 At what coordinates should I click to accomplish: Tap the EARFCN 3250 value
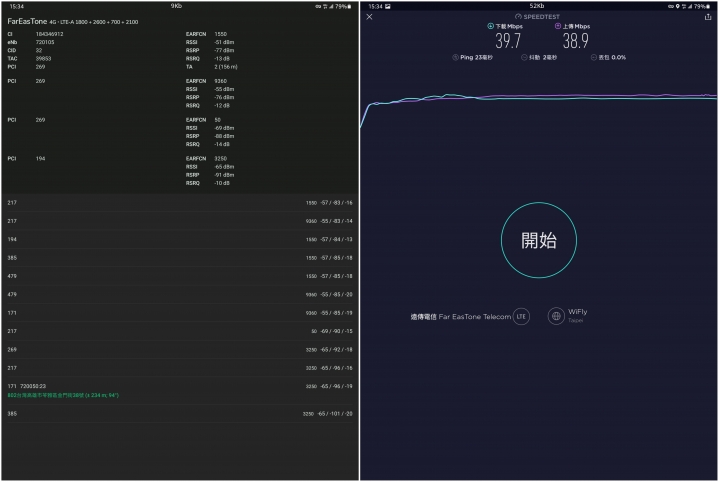click(220, 158)
